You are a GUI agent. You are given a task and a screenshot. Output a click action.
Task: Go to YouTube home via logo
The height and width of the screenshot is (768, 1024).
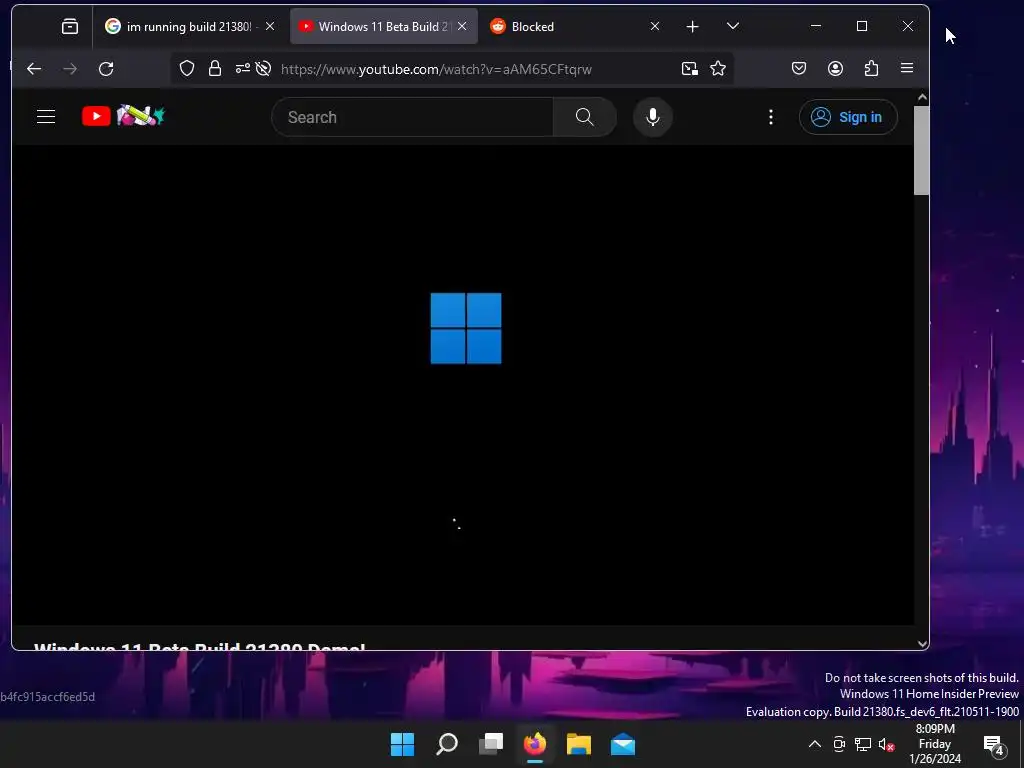pyautogui.click(x=123, y=116)
